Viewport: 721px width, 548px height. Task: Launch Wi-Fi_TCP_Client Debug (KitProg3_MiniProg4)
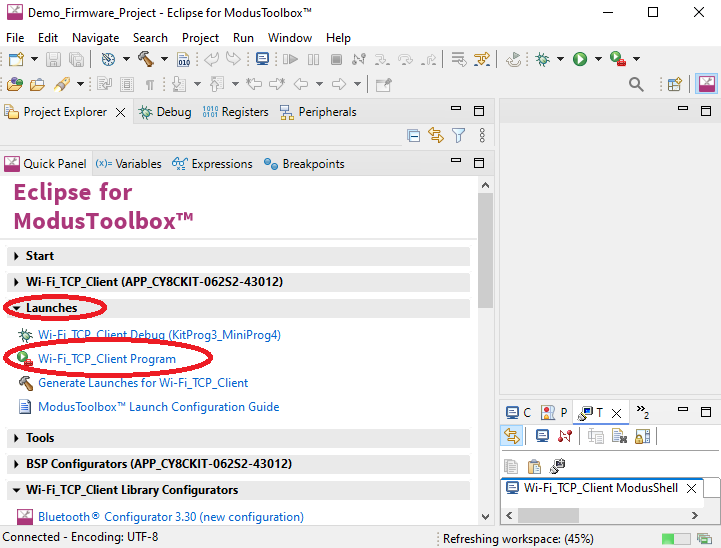[159, 335]
